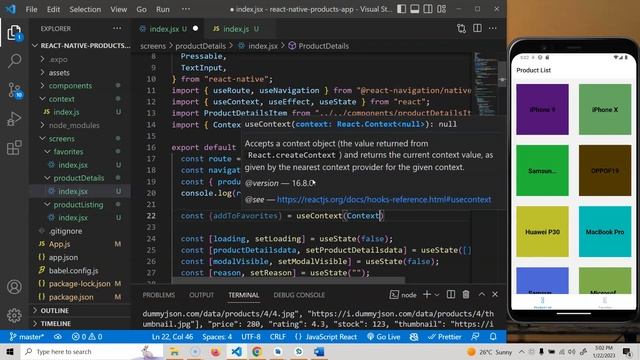
Task: Click the synchronize changes status icon
Action: (58, 337)
